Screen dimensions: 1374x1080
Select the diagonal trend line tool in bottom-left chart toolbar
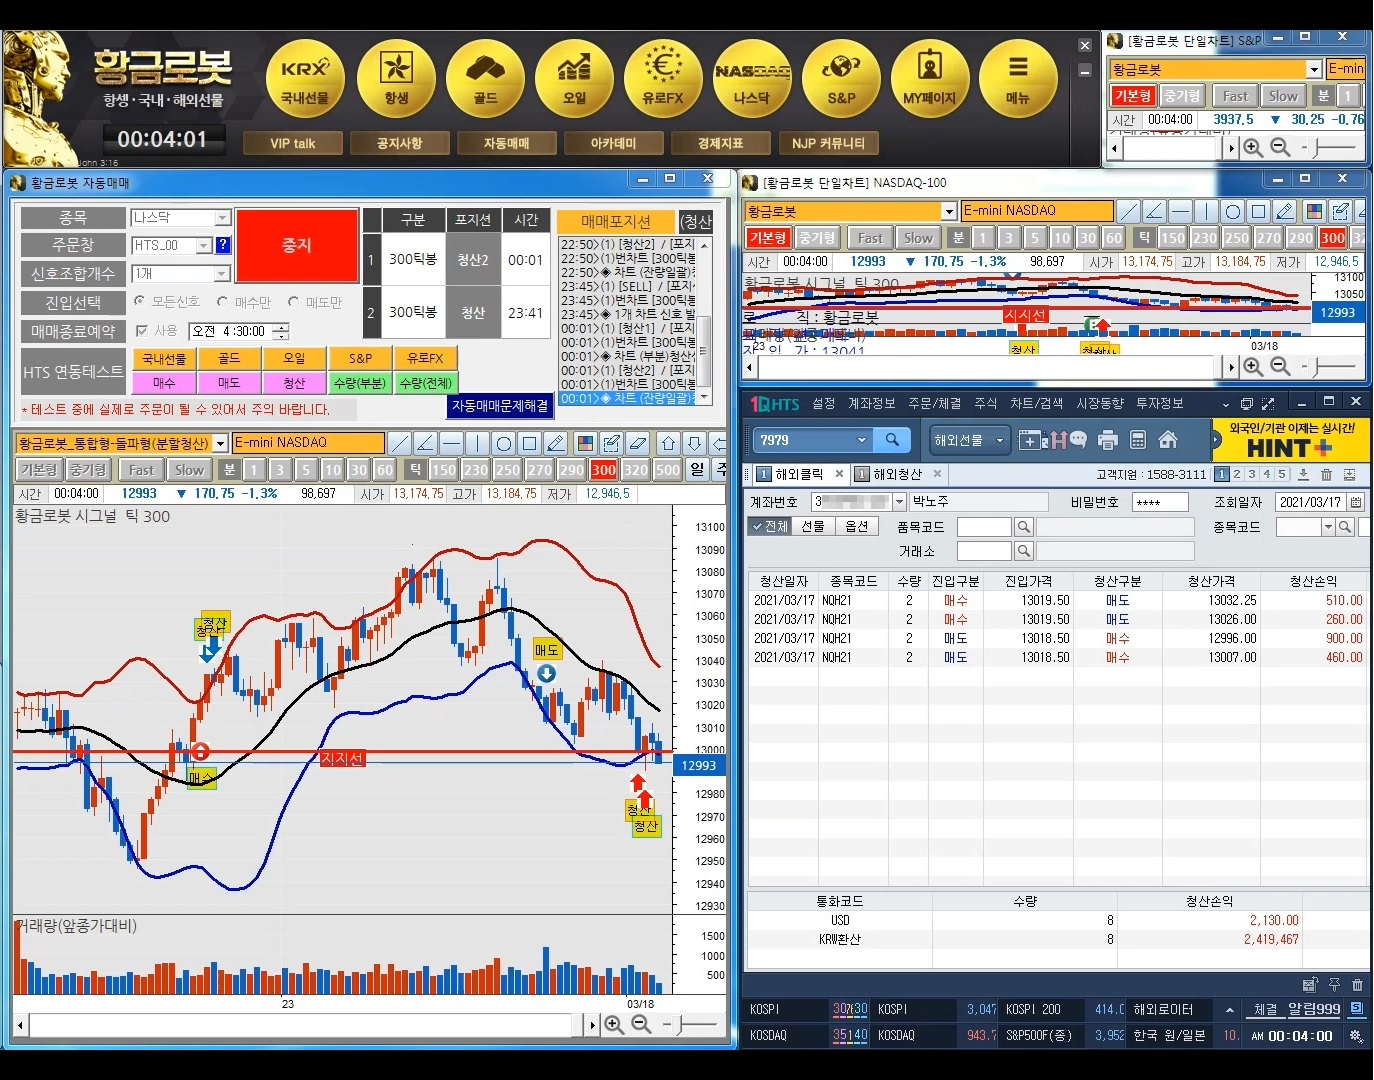click(x=400, y=443)
